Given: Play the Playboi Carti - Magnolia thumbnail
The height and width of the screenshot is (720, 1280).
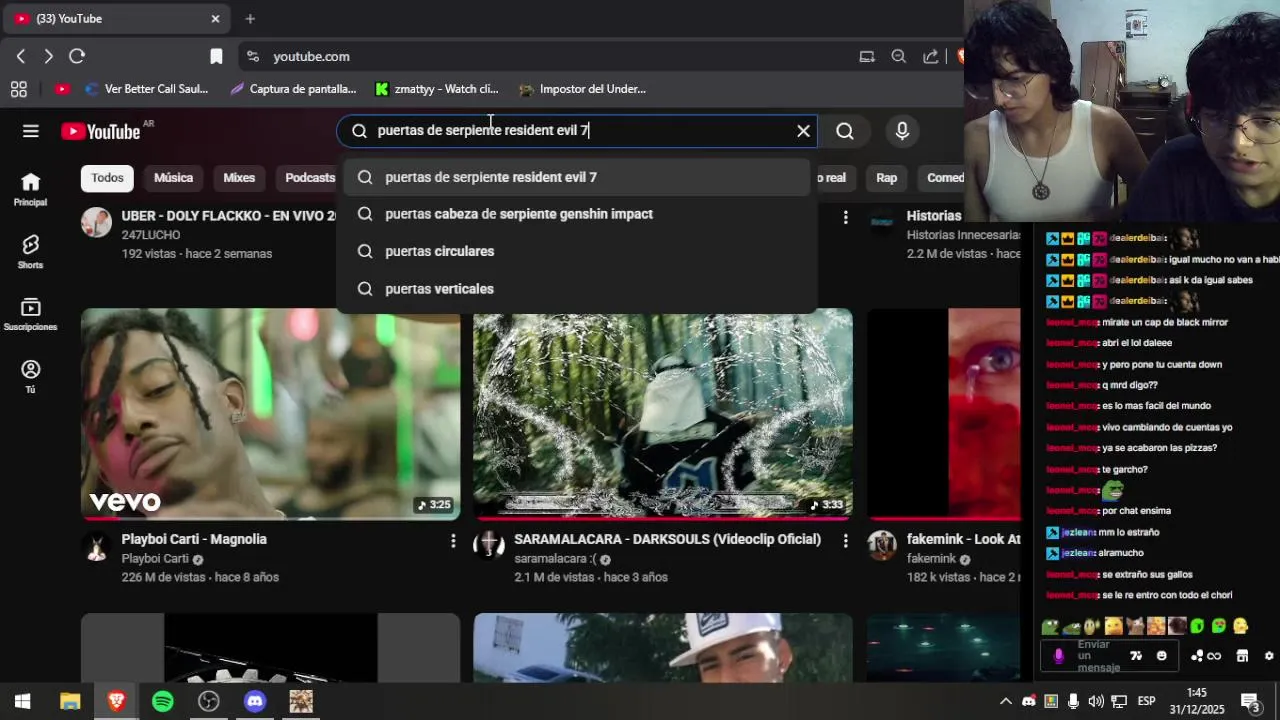Looking at the screenshot, I should point(271,414).
